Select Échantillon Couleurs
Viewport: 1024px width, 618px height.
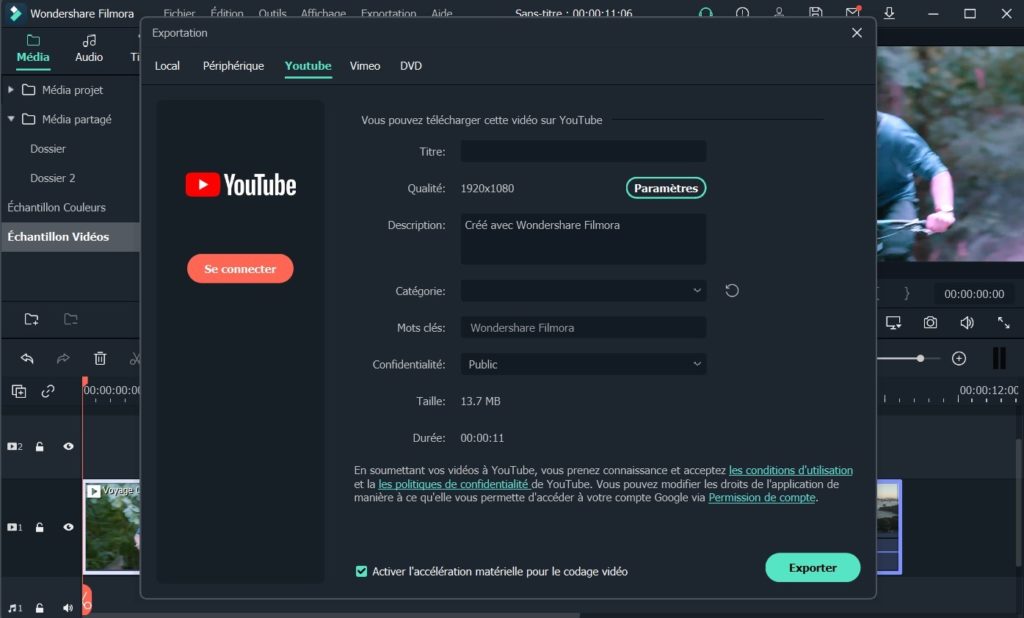(x=56, y=208)
